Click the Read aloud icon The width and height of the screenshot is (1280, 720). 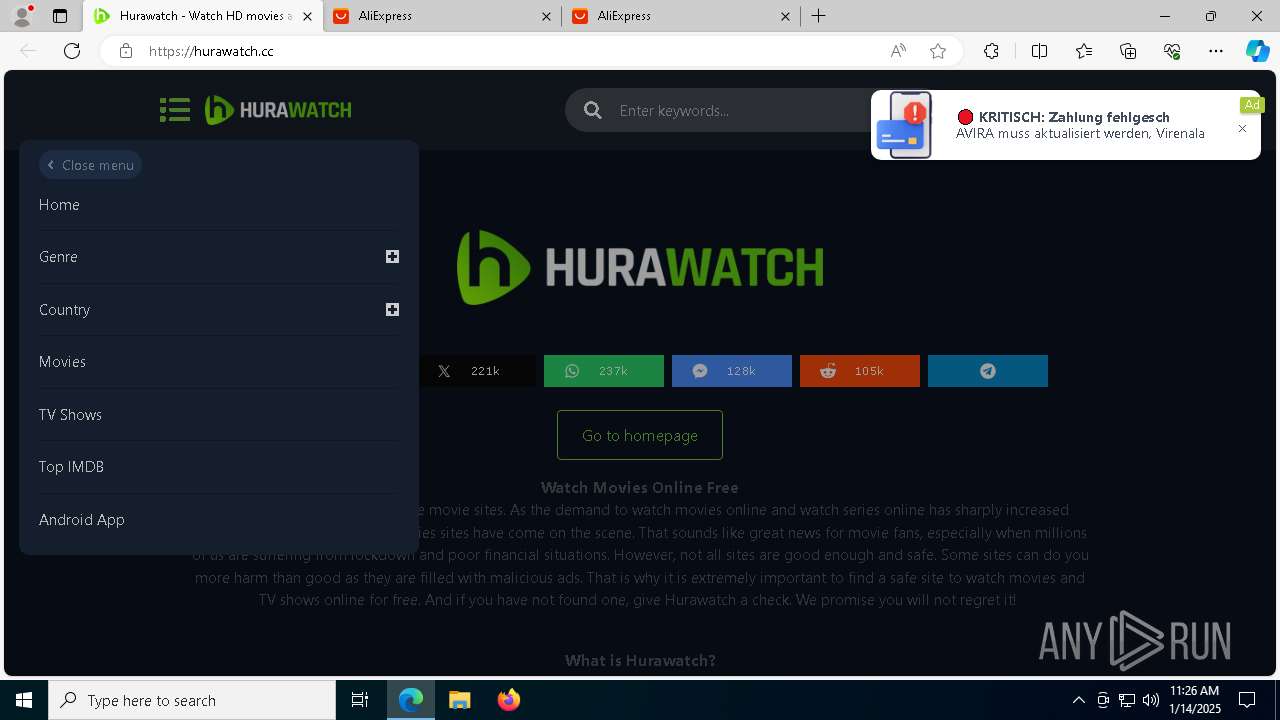click(898, 51)
